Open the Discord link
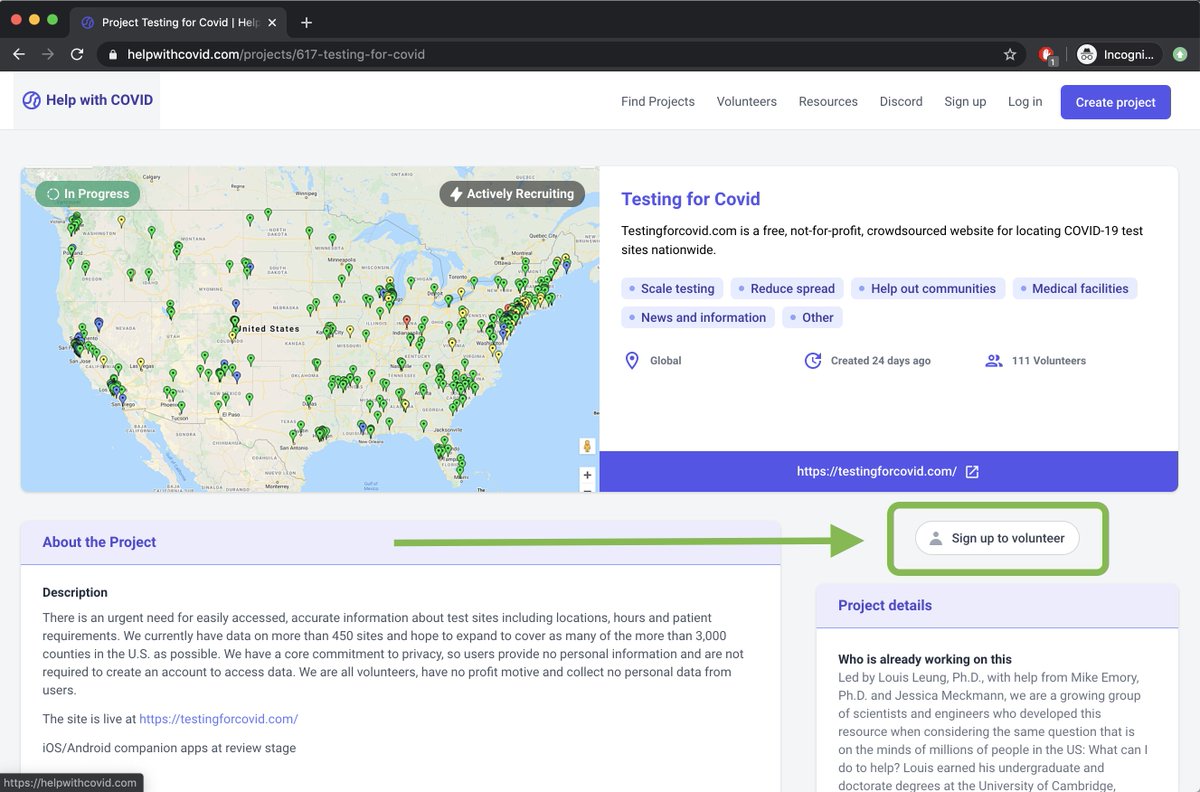This screenshot has height=792, width=1200. coord(901,101)
